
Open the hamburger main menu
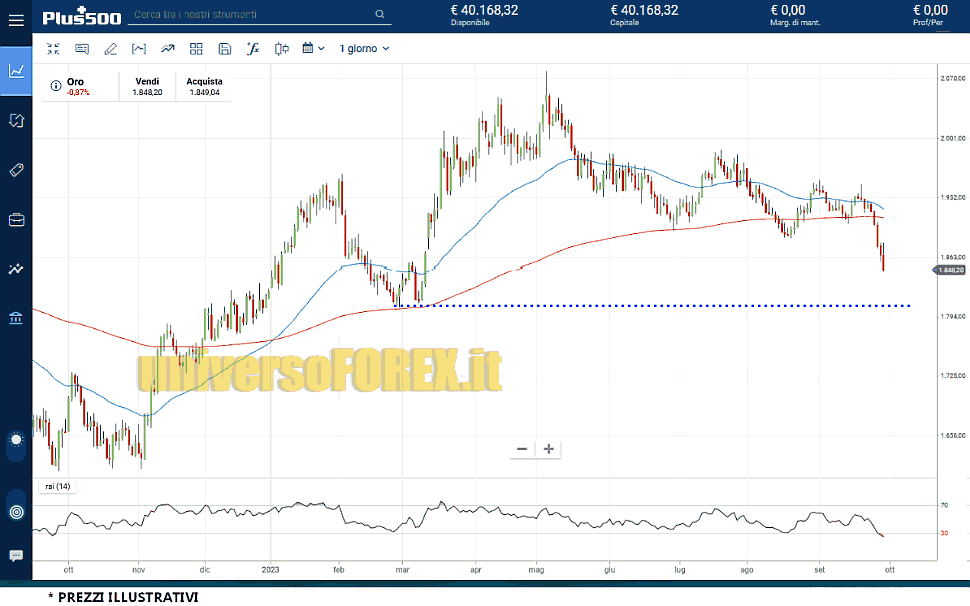16,19
